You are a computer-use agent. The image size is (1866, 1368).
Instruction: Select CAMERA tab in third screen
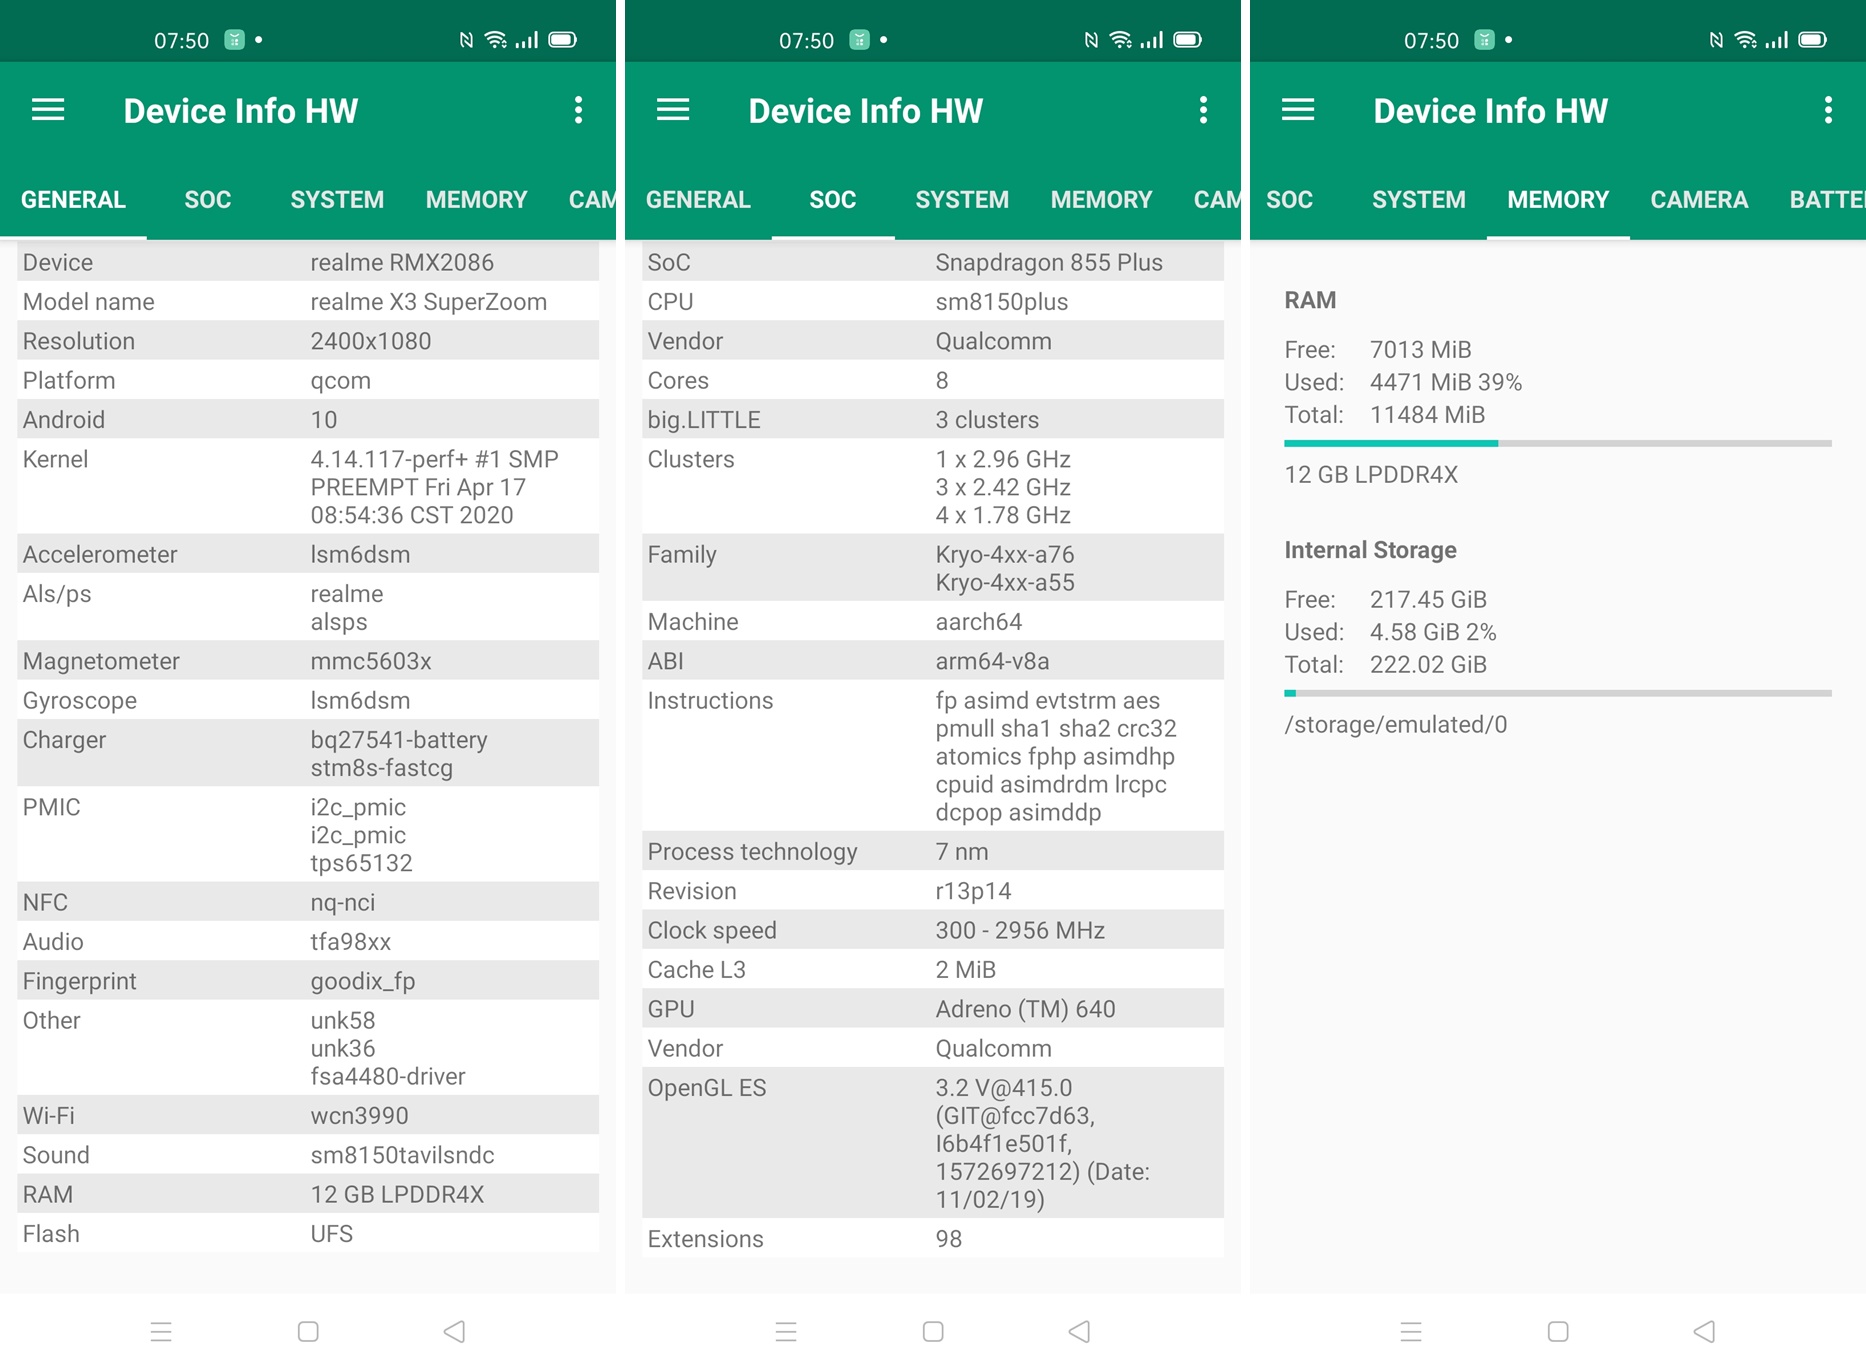pyautogui.click(x=1699, y=200)
